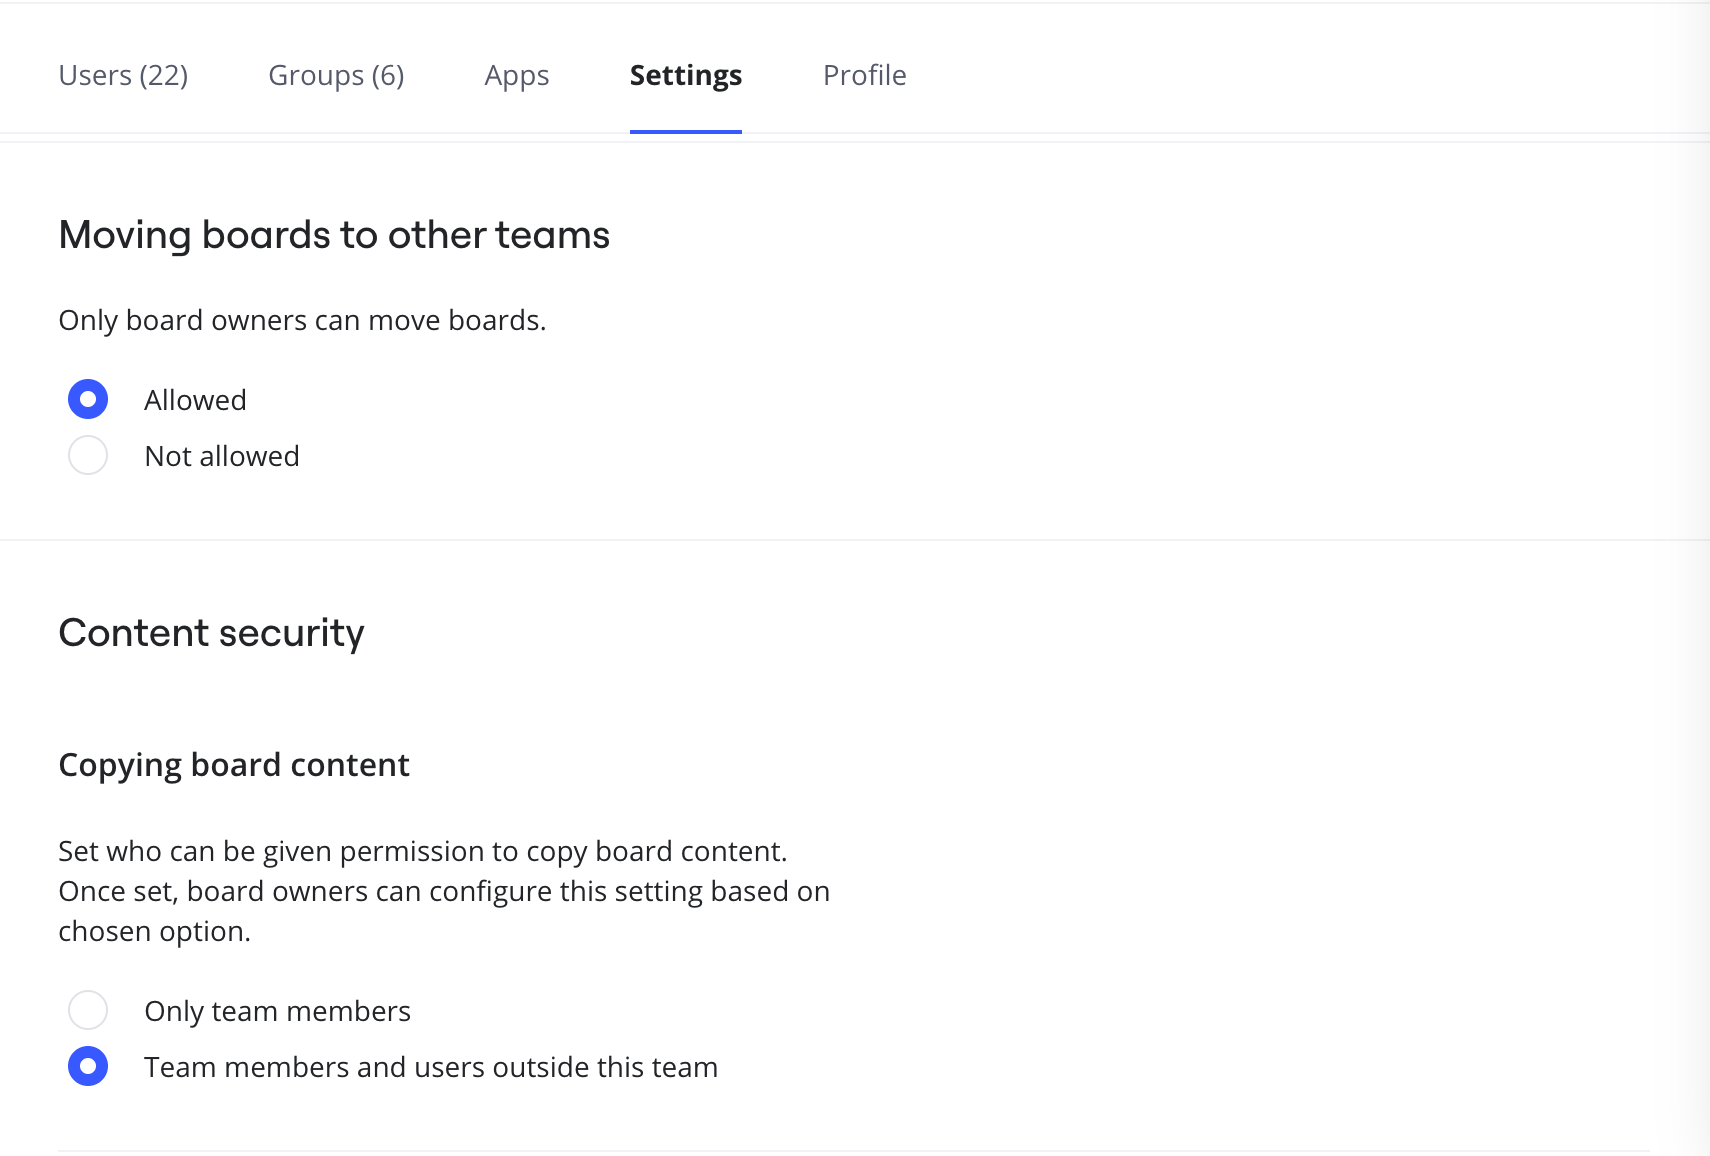Screen dimensions: 1710x1156
Task: Select the Allowed radio button circle
Action: coord(88,399)
